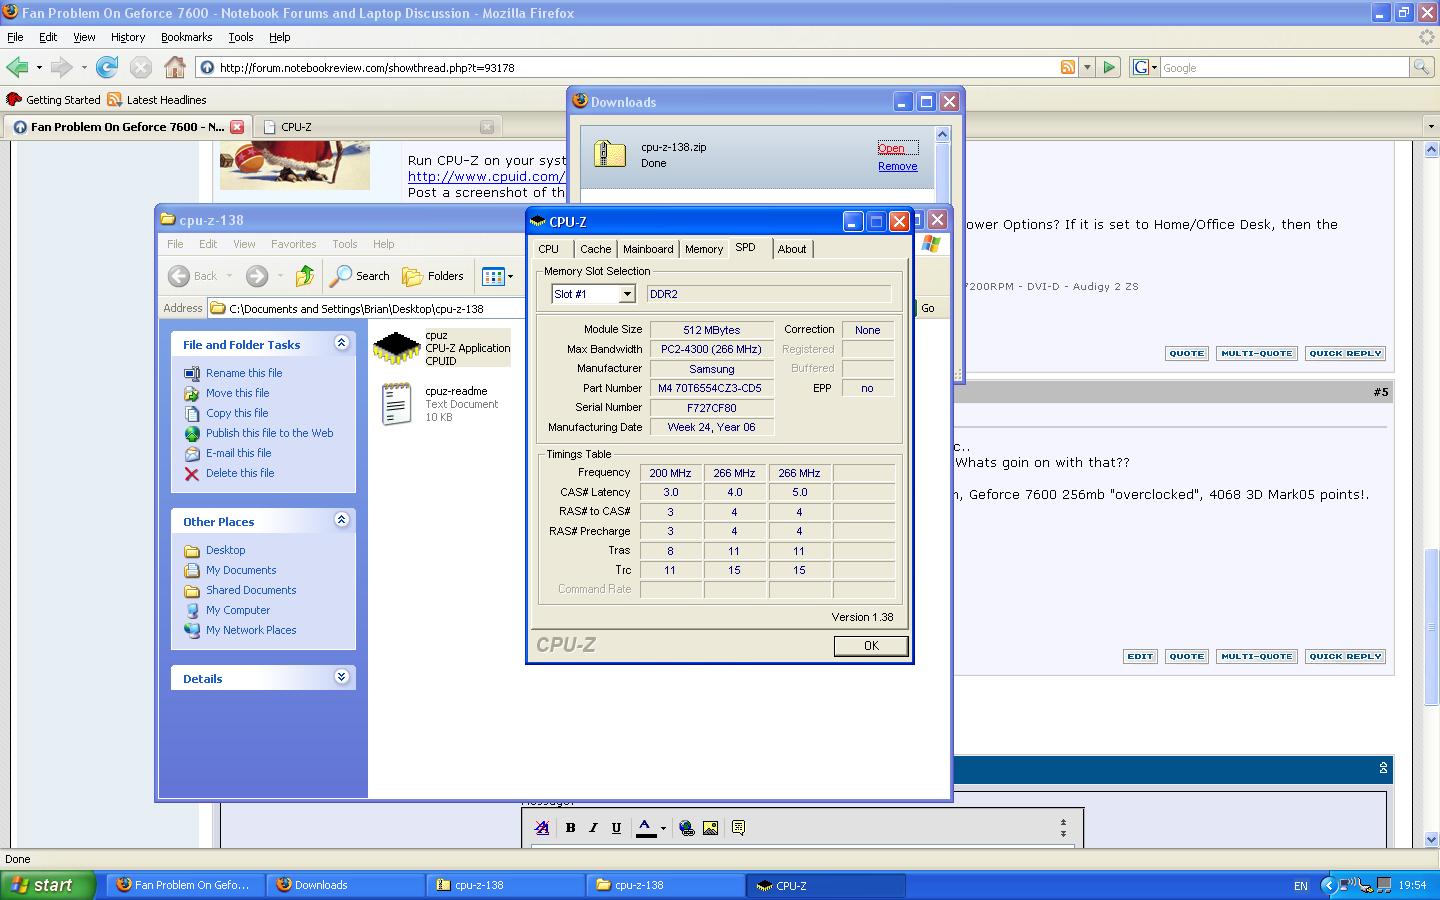Viewport: 1440px width, 900px height.
Task: Click the RSS feed icon in address bar
Action: click(x=1068, y=67)
